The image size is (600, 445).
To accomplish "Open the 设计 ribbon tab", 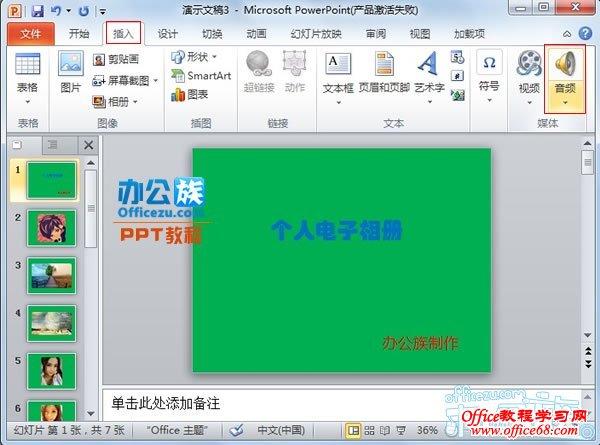I will click(x=168, y=34).
